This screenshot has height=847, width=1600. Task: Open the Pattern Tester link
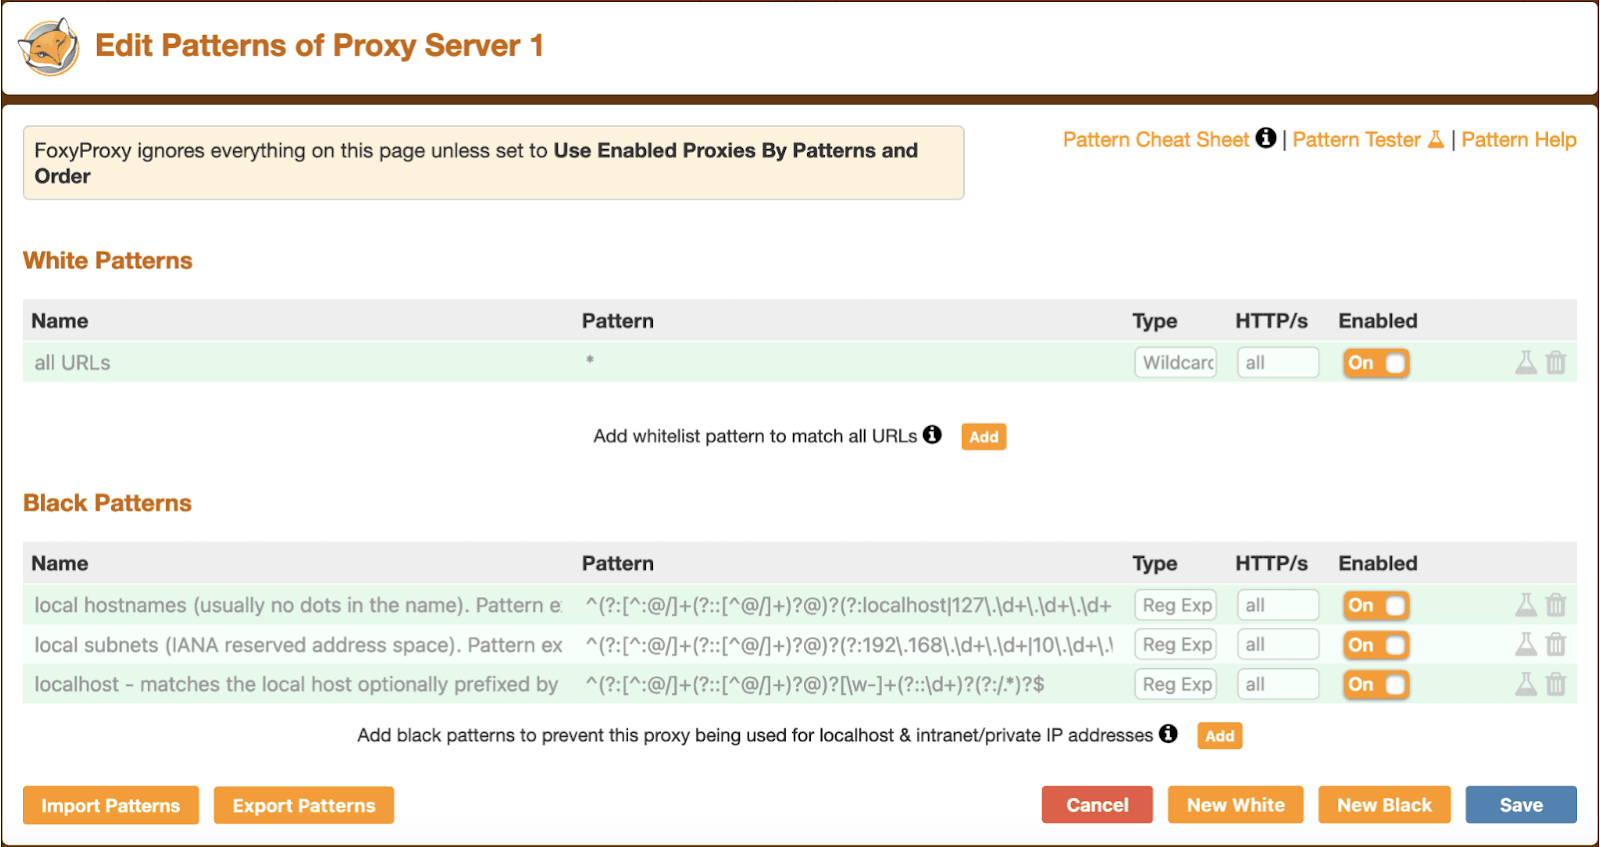tap(1357, 139)
